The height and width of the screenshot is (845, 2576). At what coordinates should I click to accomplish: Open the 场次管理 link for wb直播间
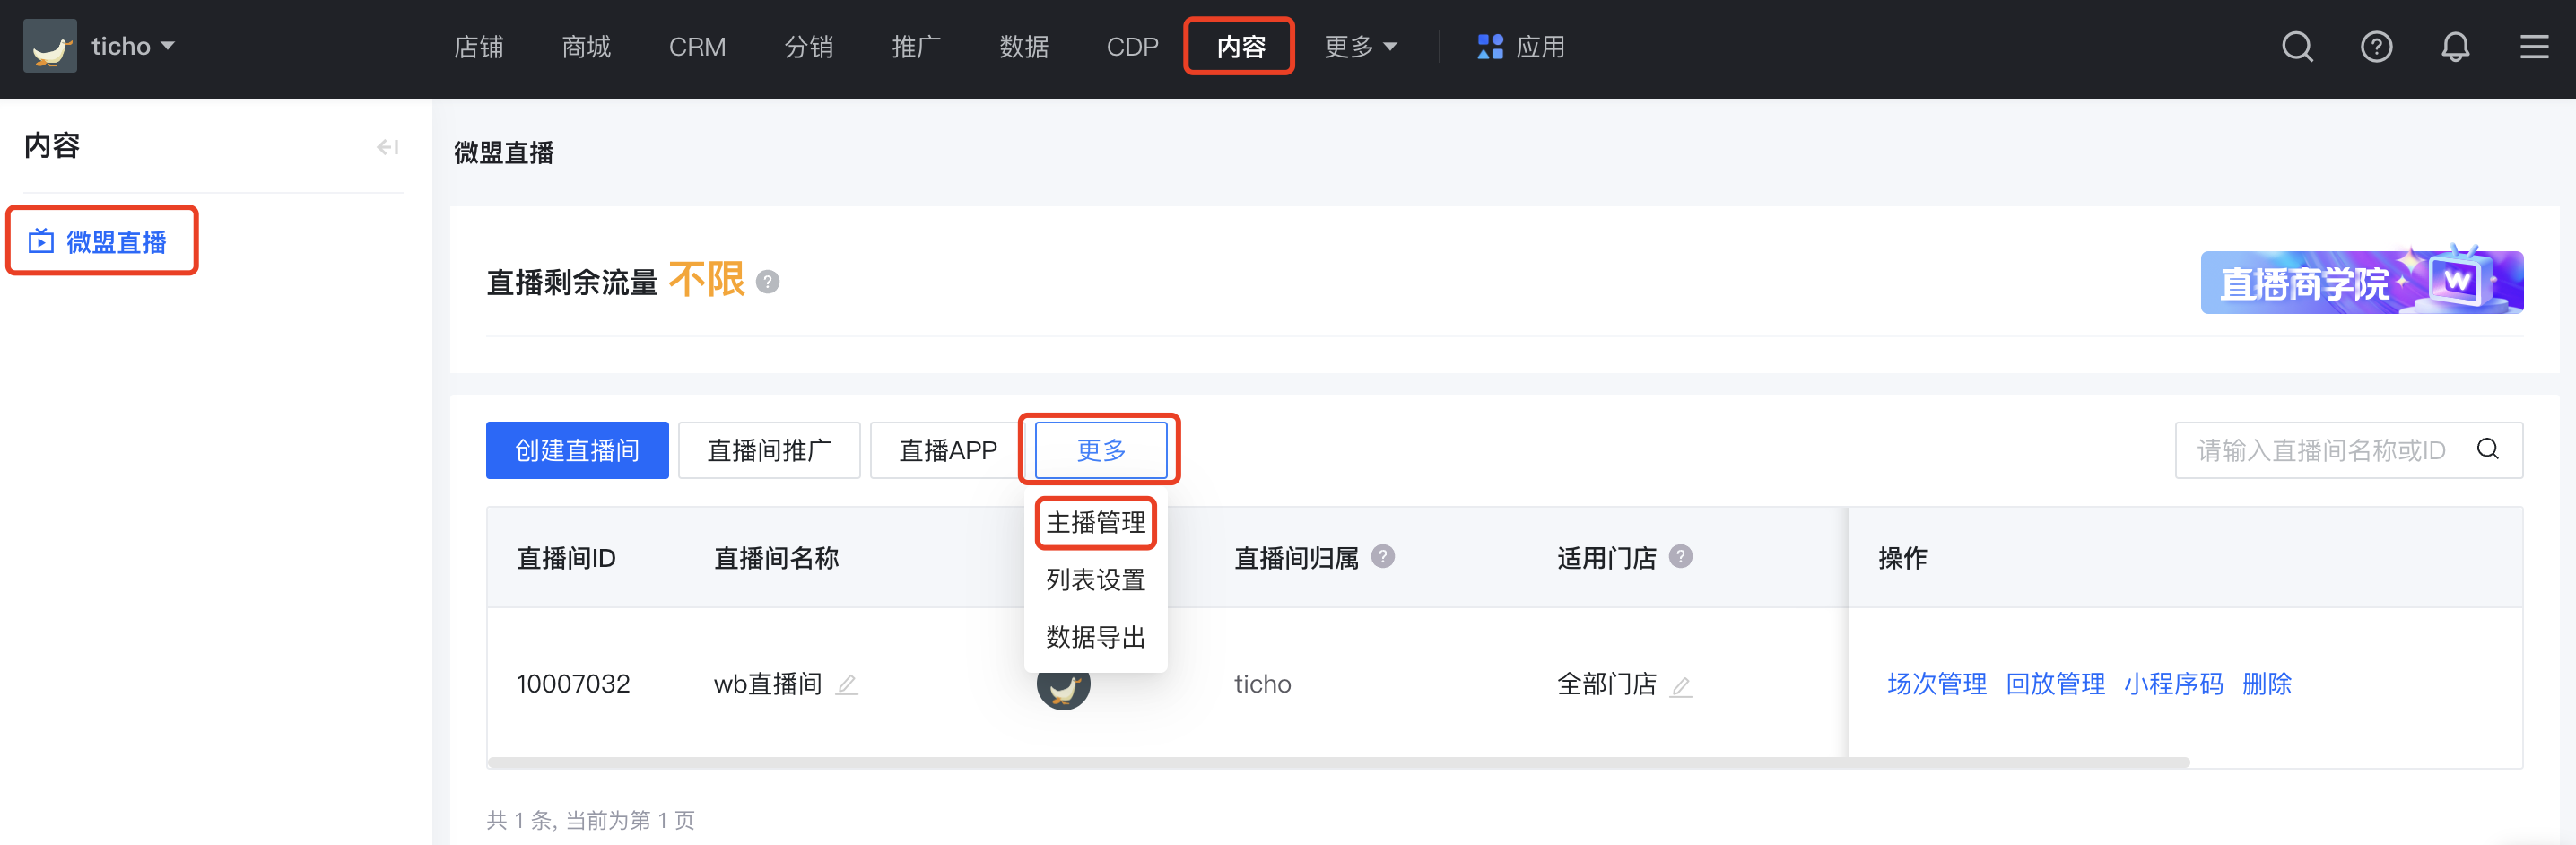[x=1936, y=684]
